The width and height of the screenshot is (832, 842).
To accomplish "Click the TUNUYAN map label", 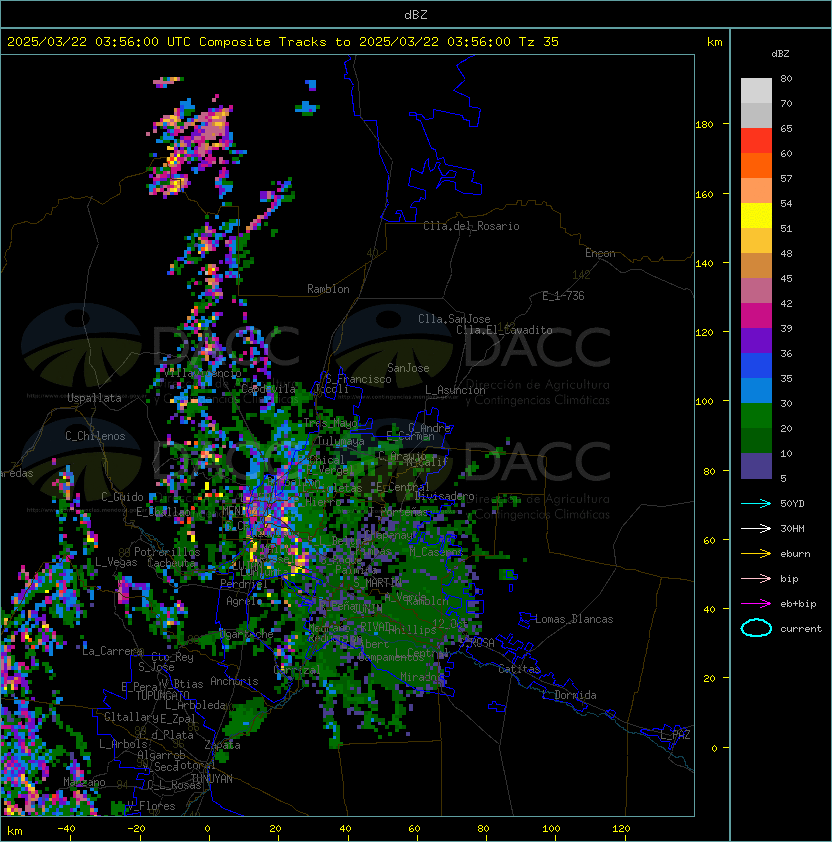I will pos(212,779).
